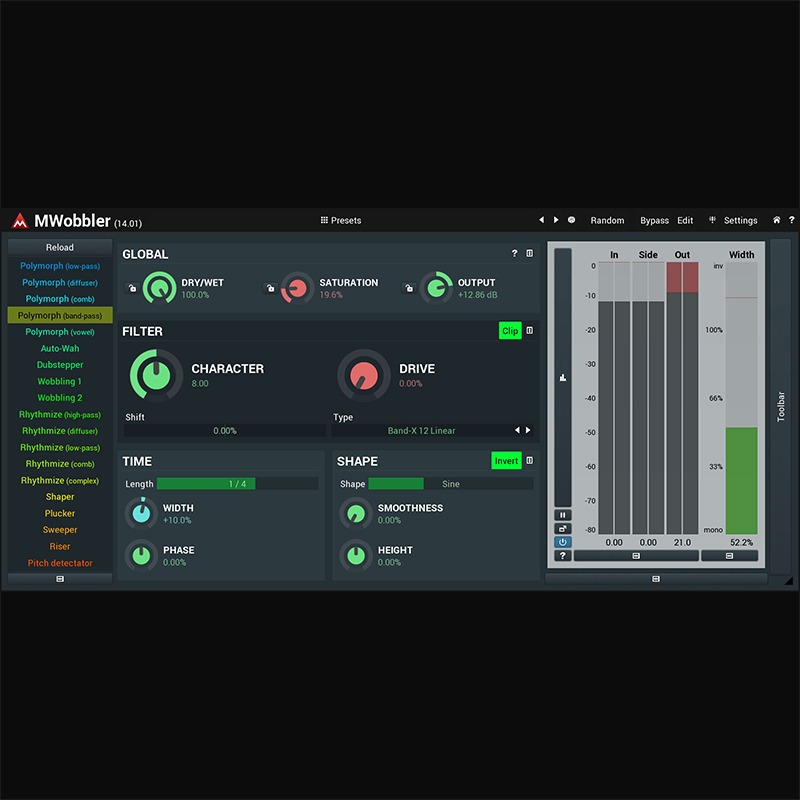Toggle the Output lock icon
Screen dimensions: 800x800
408,288
